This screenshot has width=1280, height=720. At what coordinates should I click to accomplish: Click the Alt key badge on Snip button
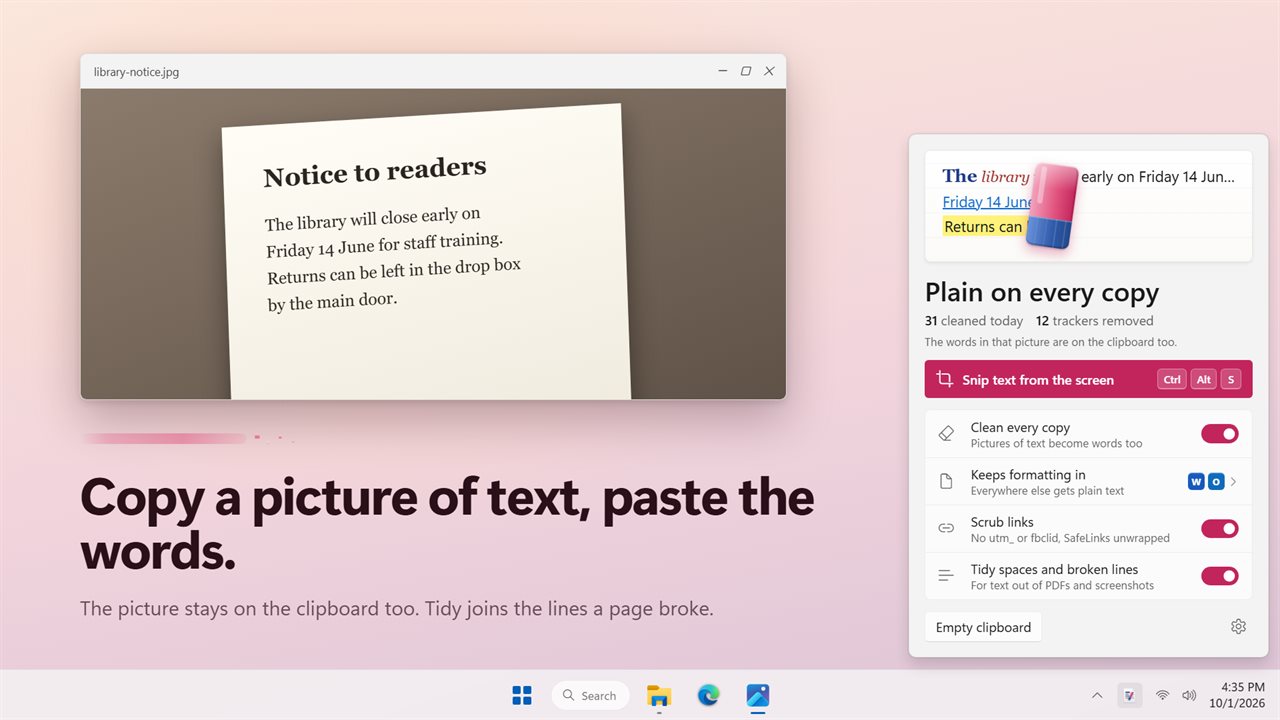(1204, 380)
